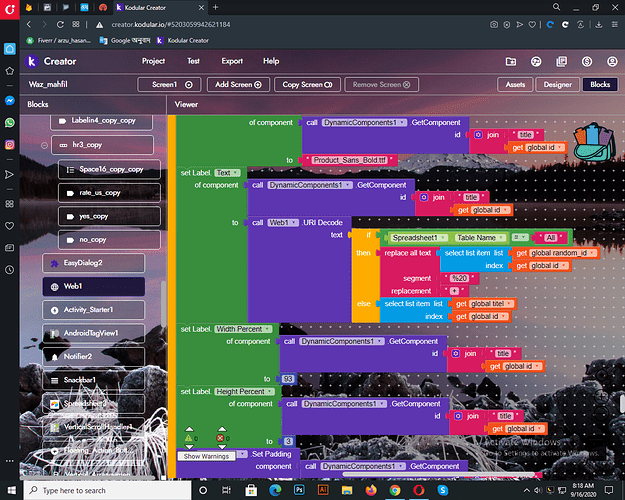Open Photoshop from the Windows taskbar
The image size is (625, 500).
297,491
